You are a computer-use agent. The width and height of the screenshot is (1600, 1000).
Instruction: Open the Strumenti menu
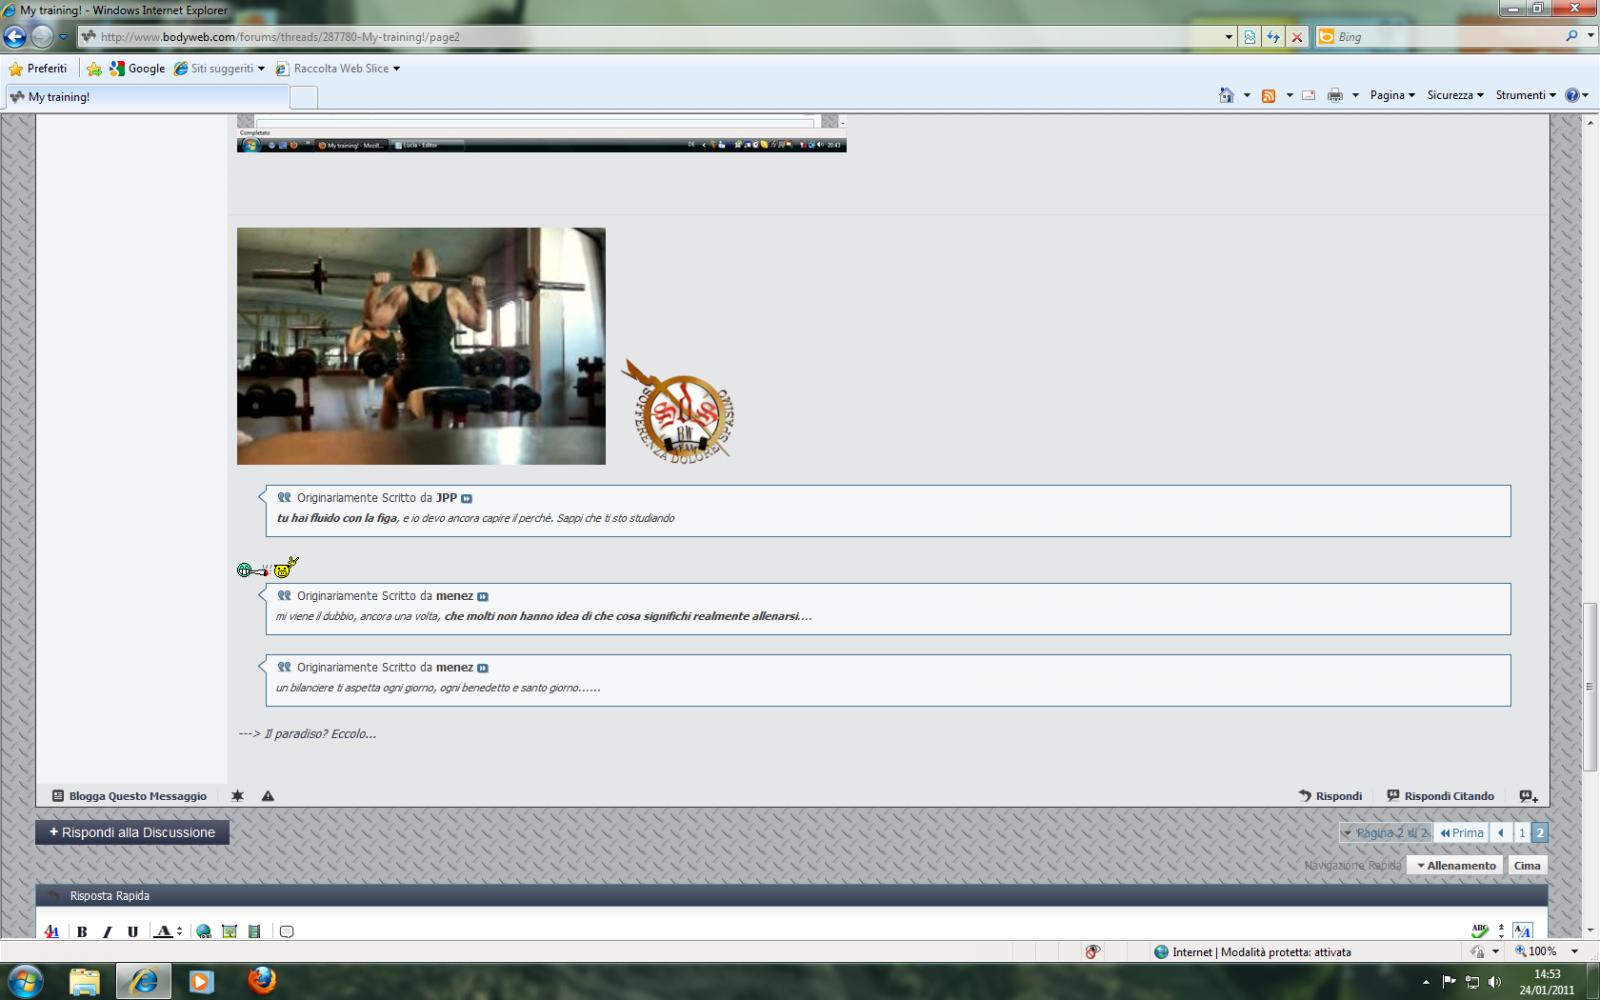point(1525,95)
